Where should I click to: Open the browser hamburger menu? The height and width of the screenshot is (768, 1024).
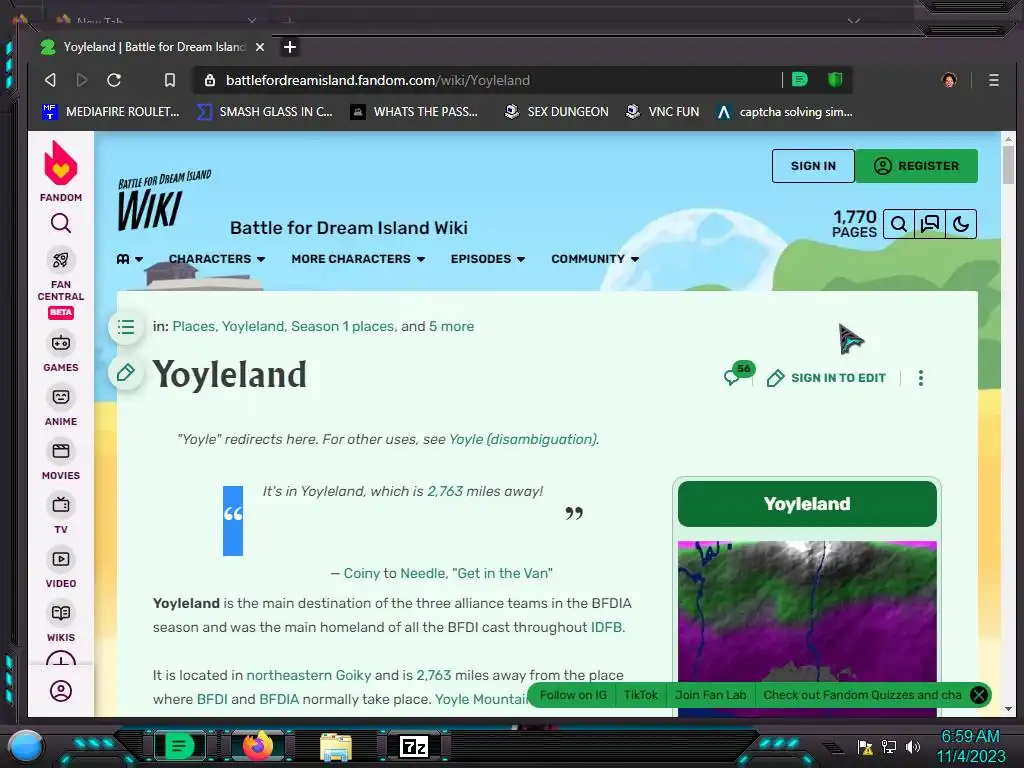(x=993, y=80)
